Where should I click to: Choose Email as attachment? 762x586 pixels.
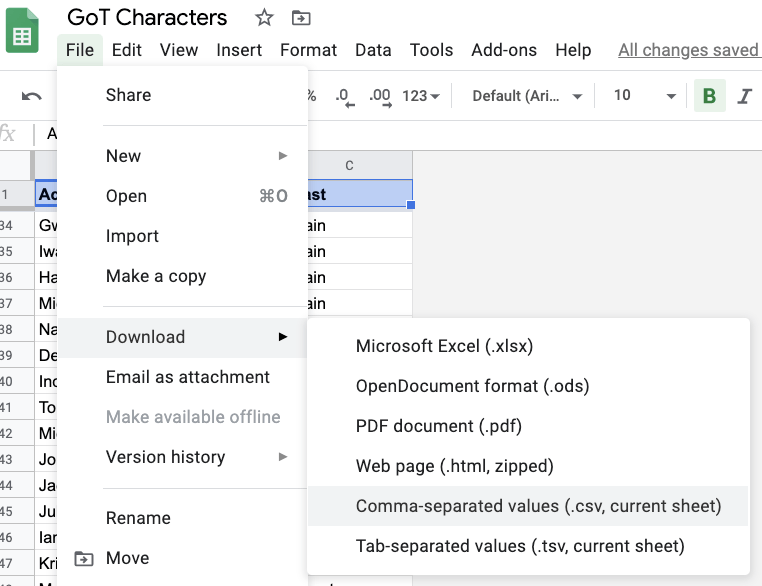coord(182,377)
